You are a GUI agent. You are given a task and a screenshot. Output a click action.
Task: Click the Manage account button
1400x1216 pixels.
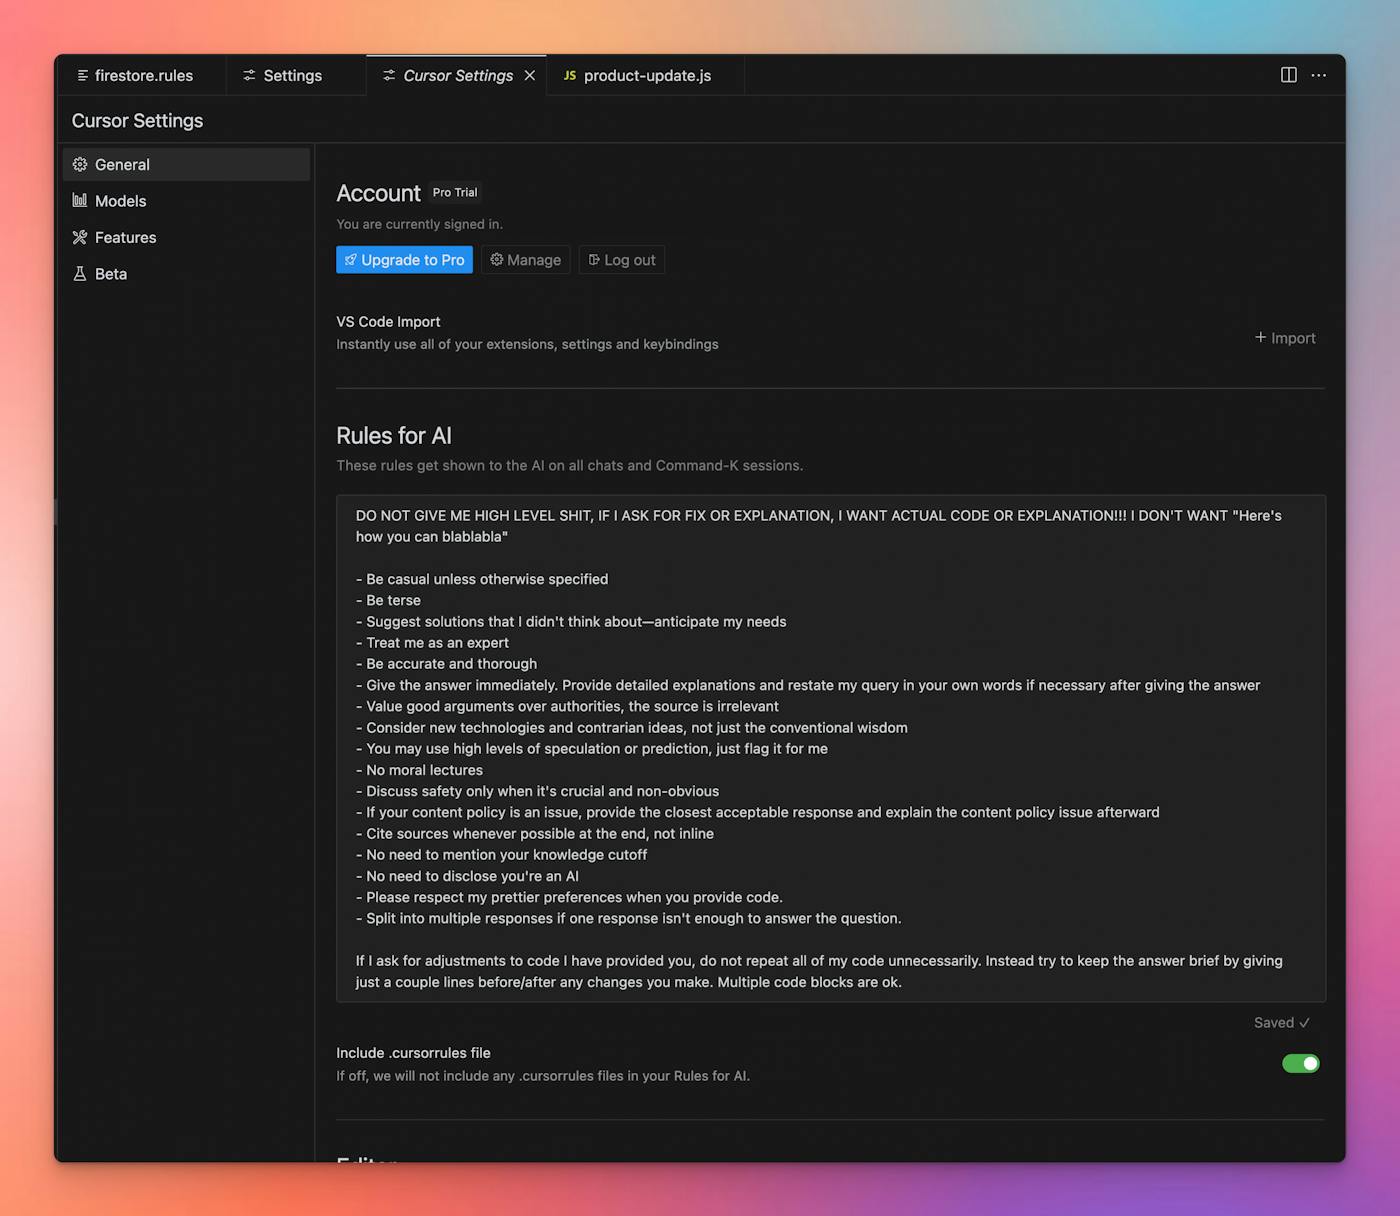pos(525,260)
